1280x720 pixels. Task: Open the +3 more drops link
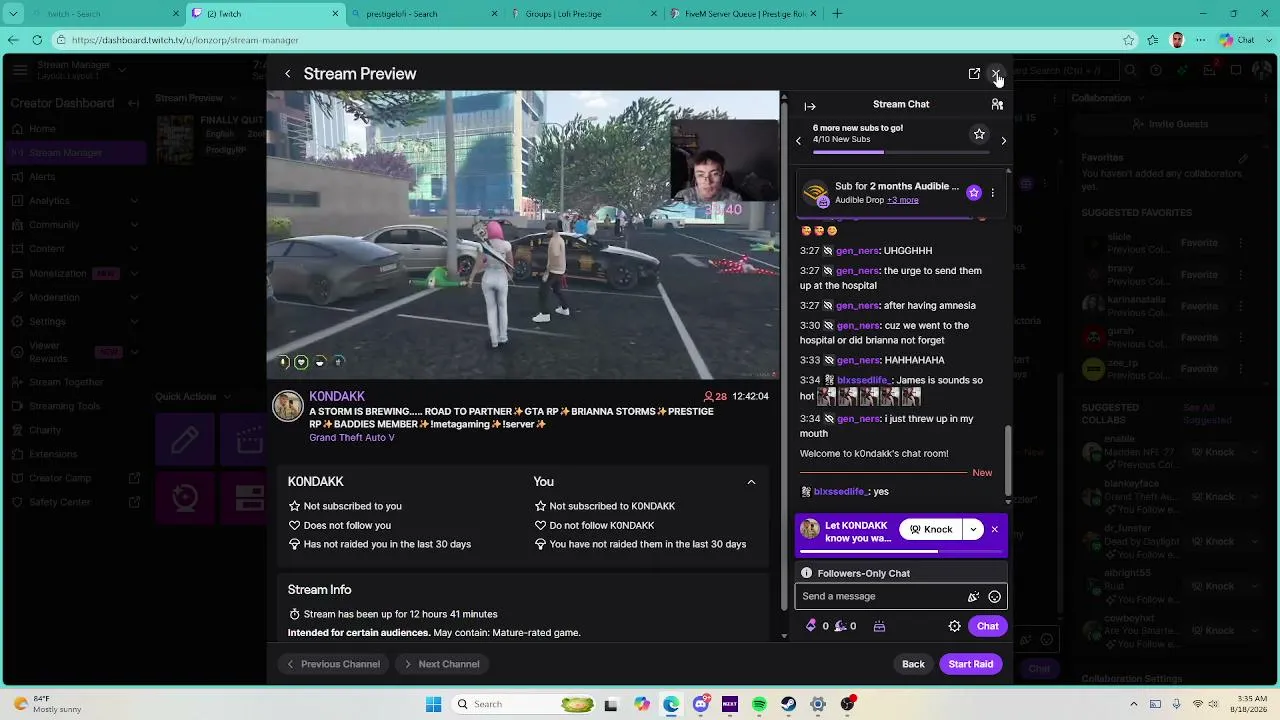[x=902, y=200]
